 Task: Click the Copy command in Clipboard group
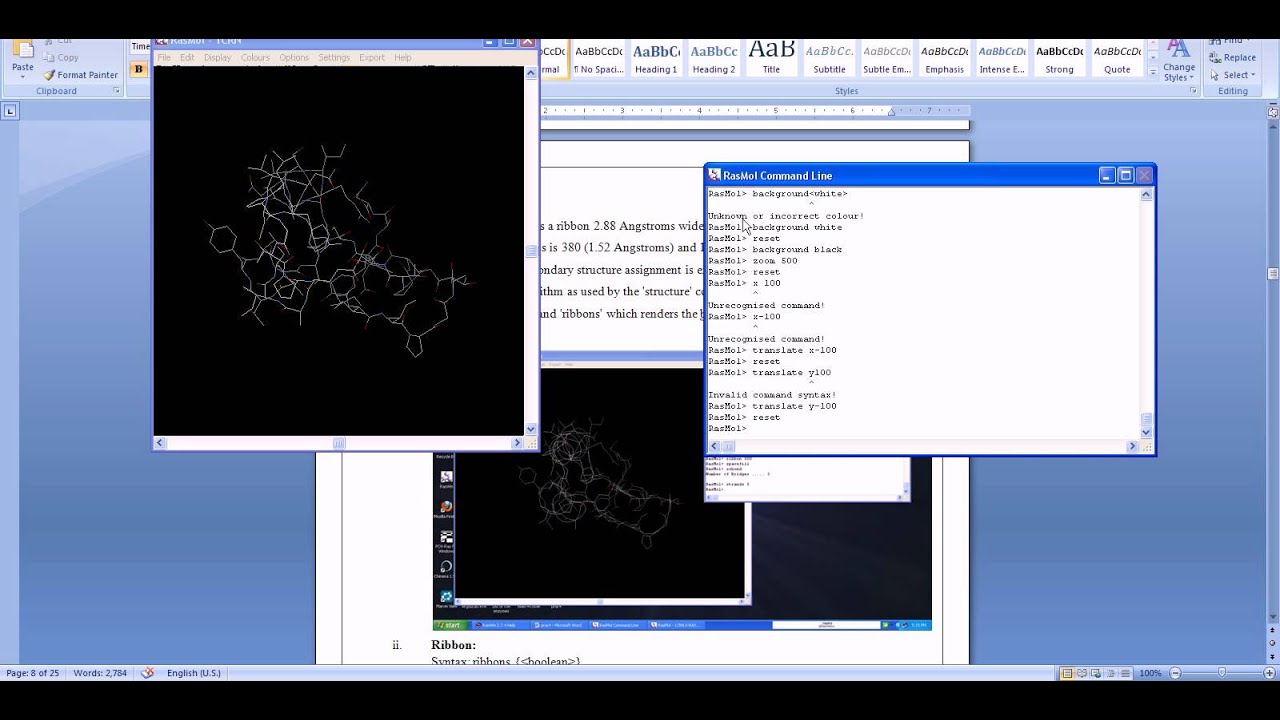[x=60, y=57]
